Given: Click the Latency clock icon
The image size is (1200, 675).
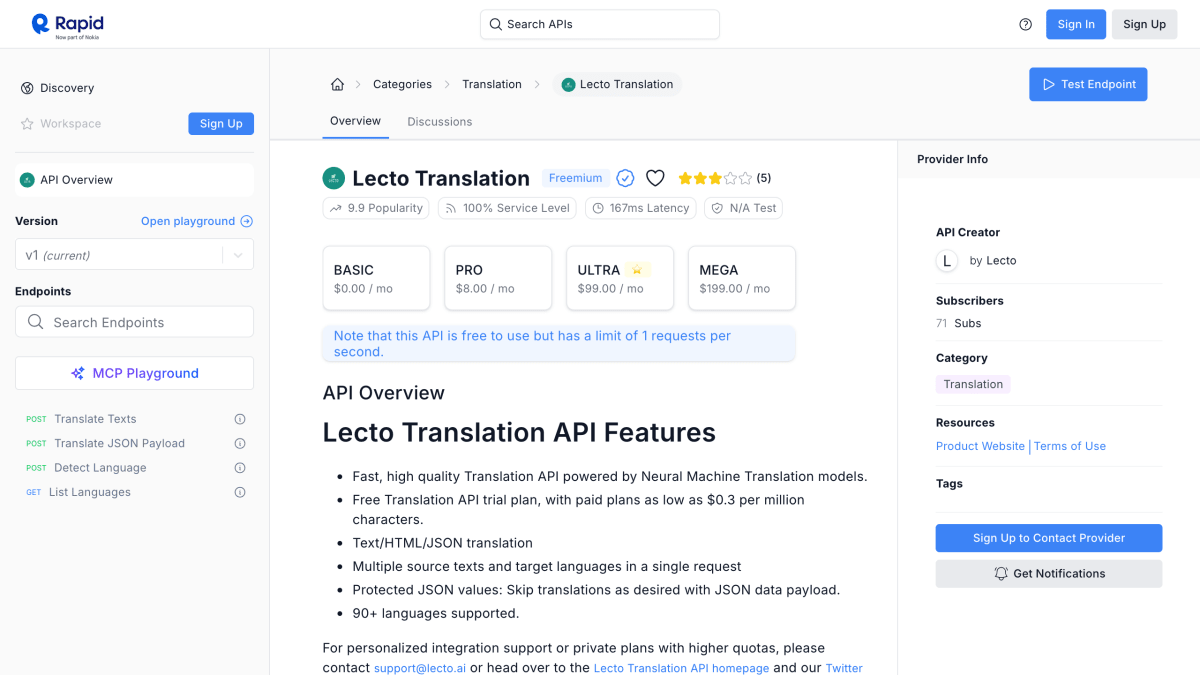Looking at the screenshot, I should (x=598, y=208).
